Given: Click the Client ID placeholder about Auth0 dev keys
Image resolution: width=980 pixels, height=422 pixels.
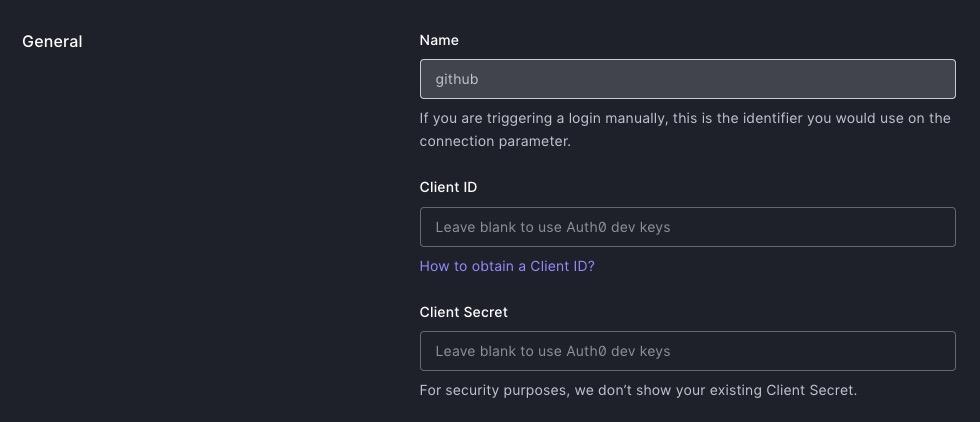Looking at the screenshot, I should pyautogui.click(x=553, y=227).
